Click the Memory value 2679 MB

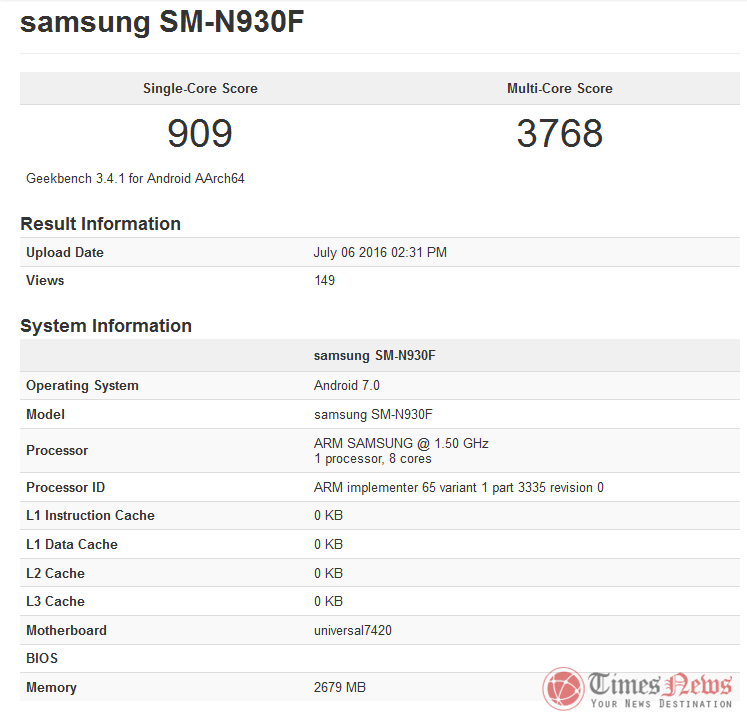[342, 688]
